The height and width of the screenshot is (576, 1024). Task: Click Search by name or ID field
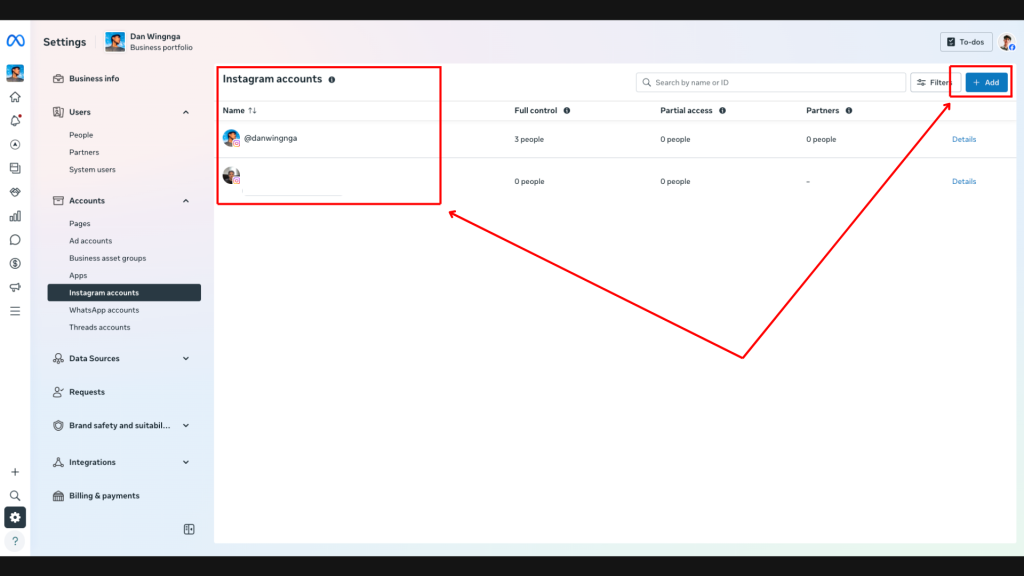(x=771, y=82)
